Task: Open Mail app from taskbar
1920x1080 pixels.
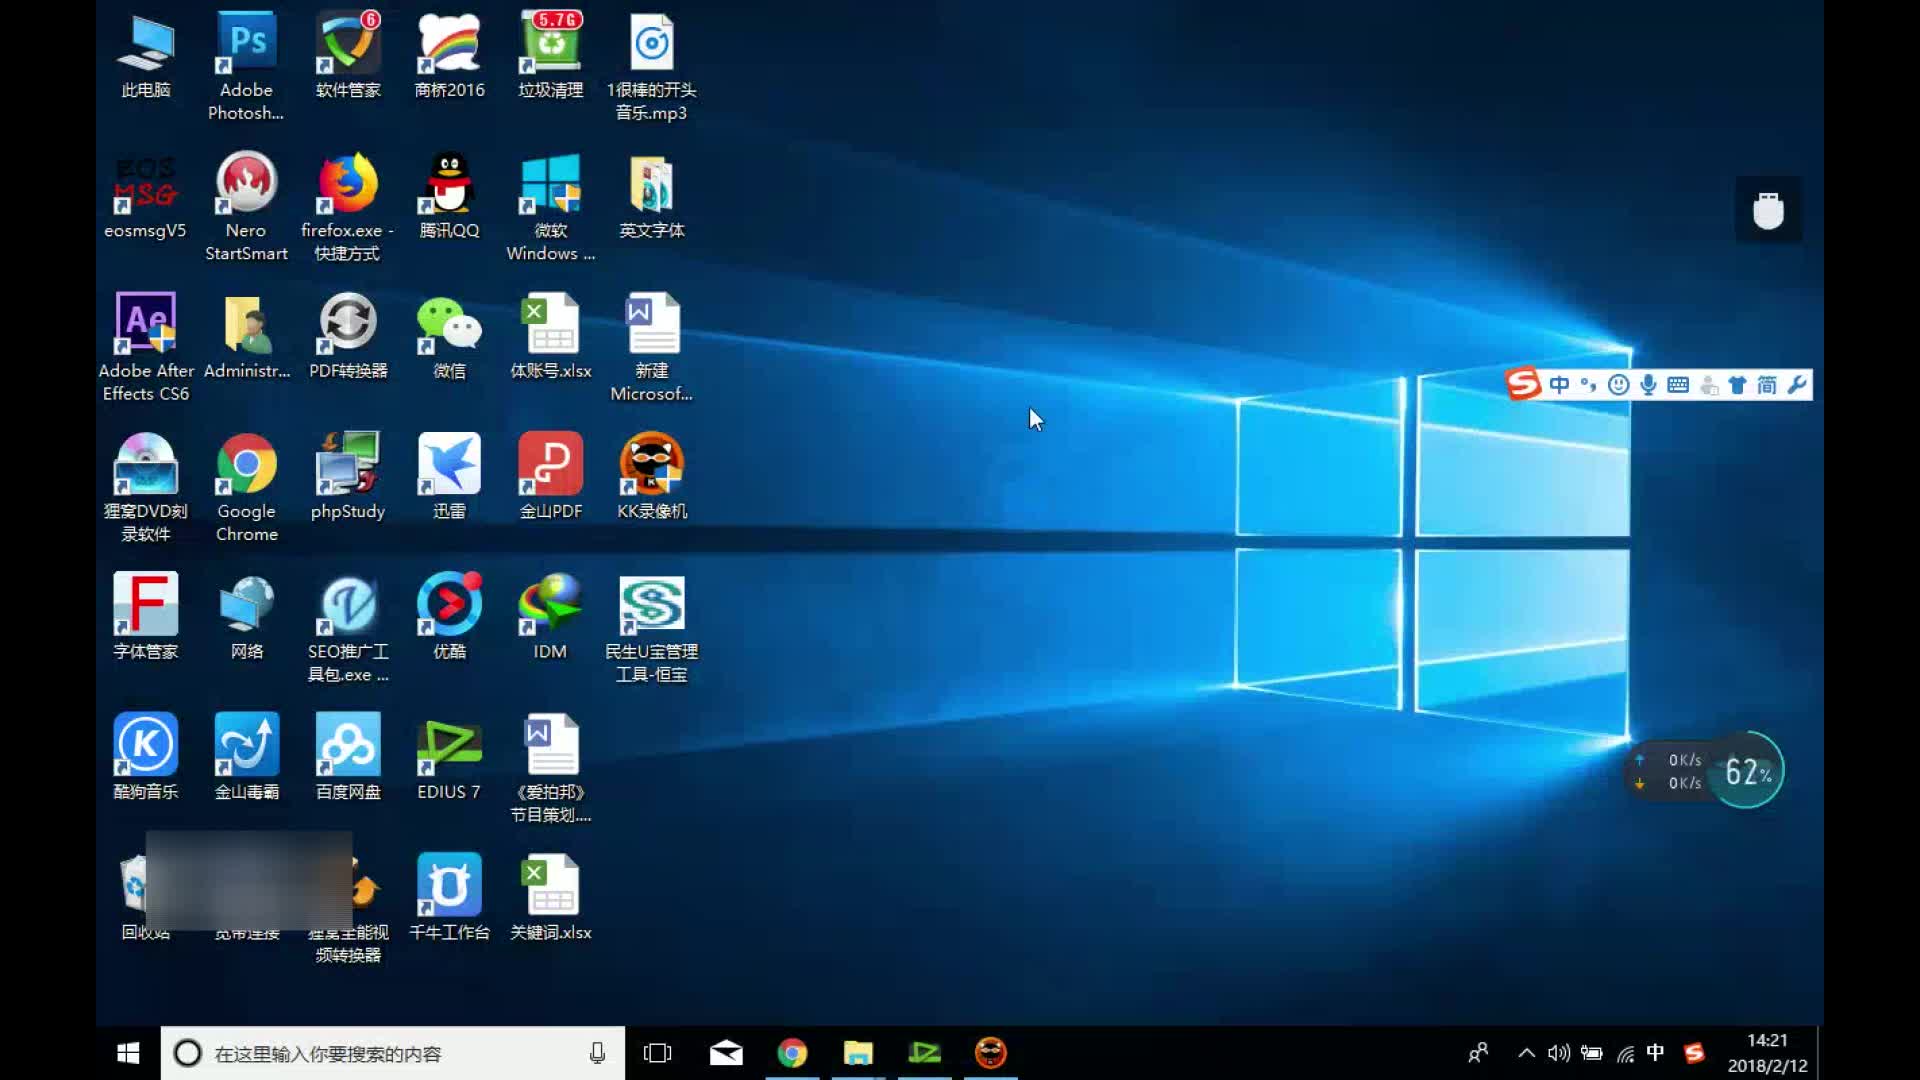Action: 726,1053
